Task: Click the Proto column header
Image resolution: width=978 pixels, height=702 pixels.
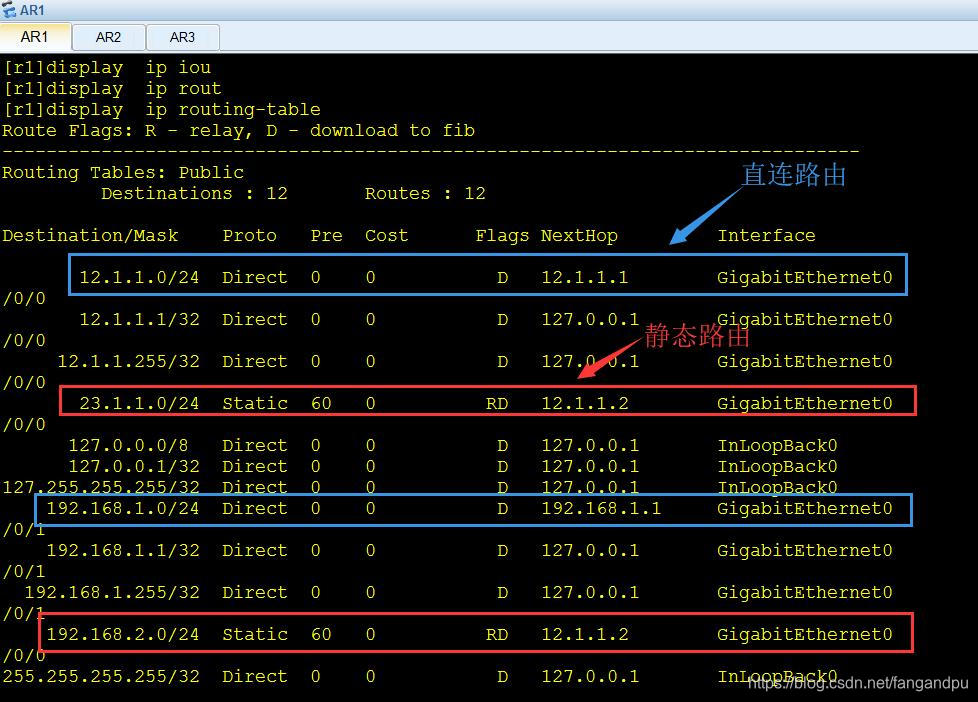Action: pyautogui.click(x=249, y=236)
